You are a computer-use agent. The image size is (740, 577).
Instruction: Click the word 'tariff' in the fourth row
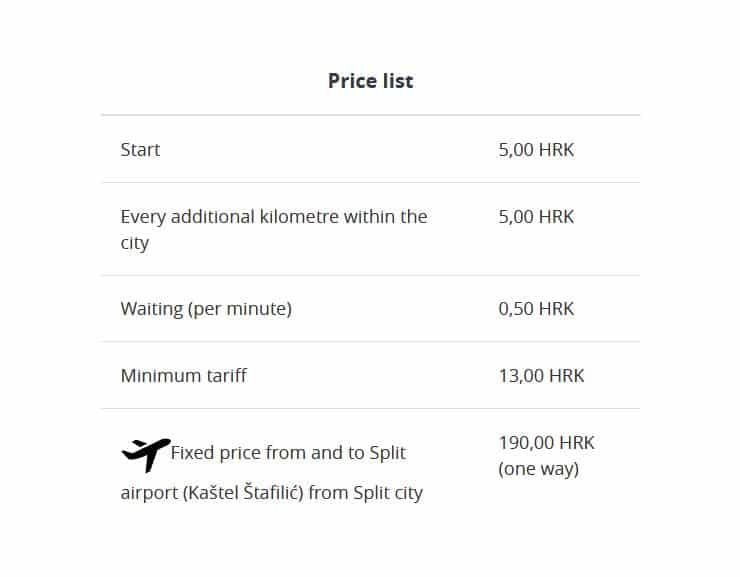[226, 376]
